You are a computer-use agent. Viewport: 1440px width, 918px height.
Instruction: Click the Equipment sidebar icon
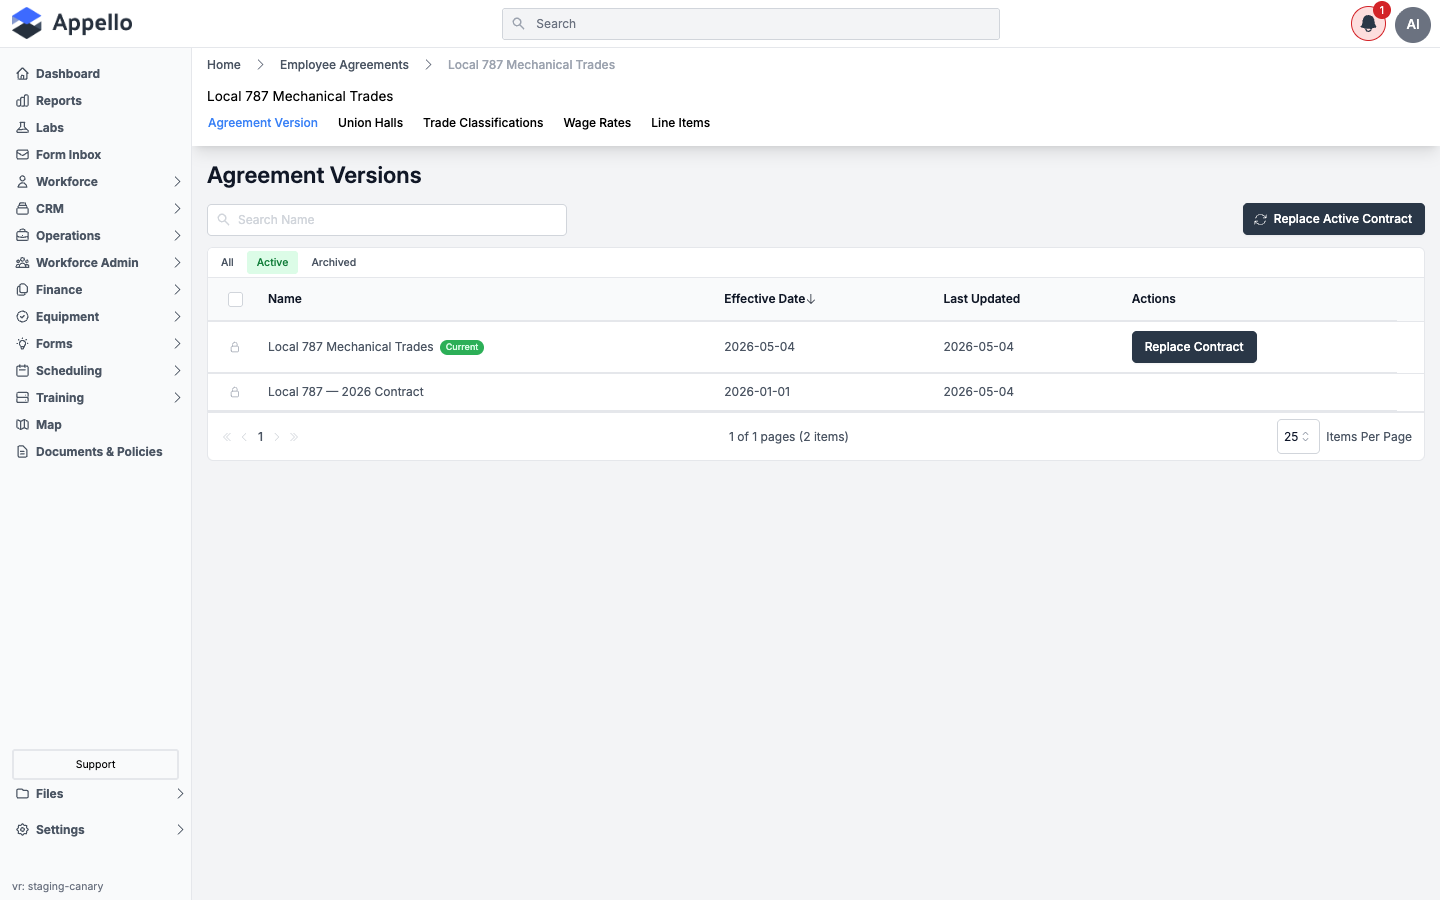point(22,317)
